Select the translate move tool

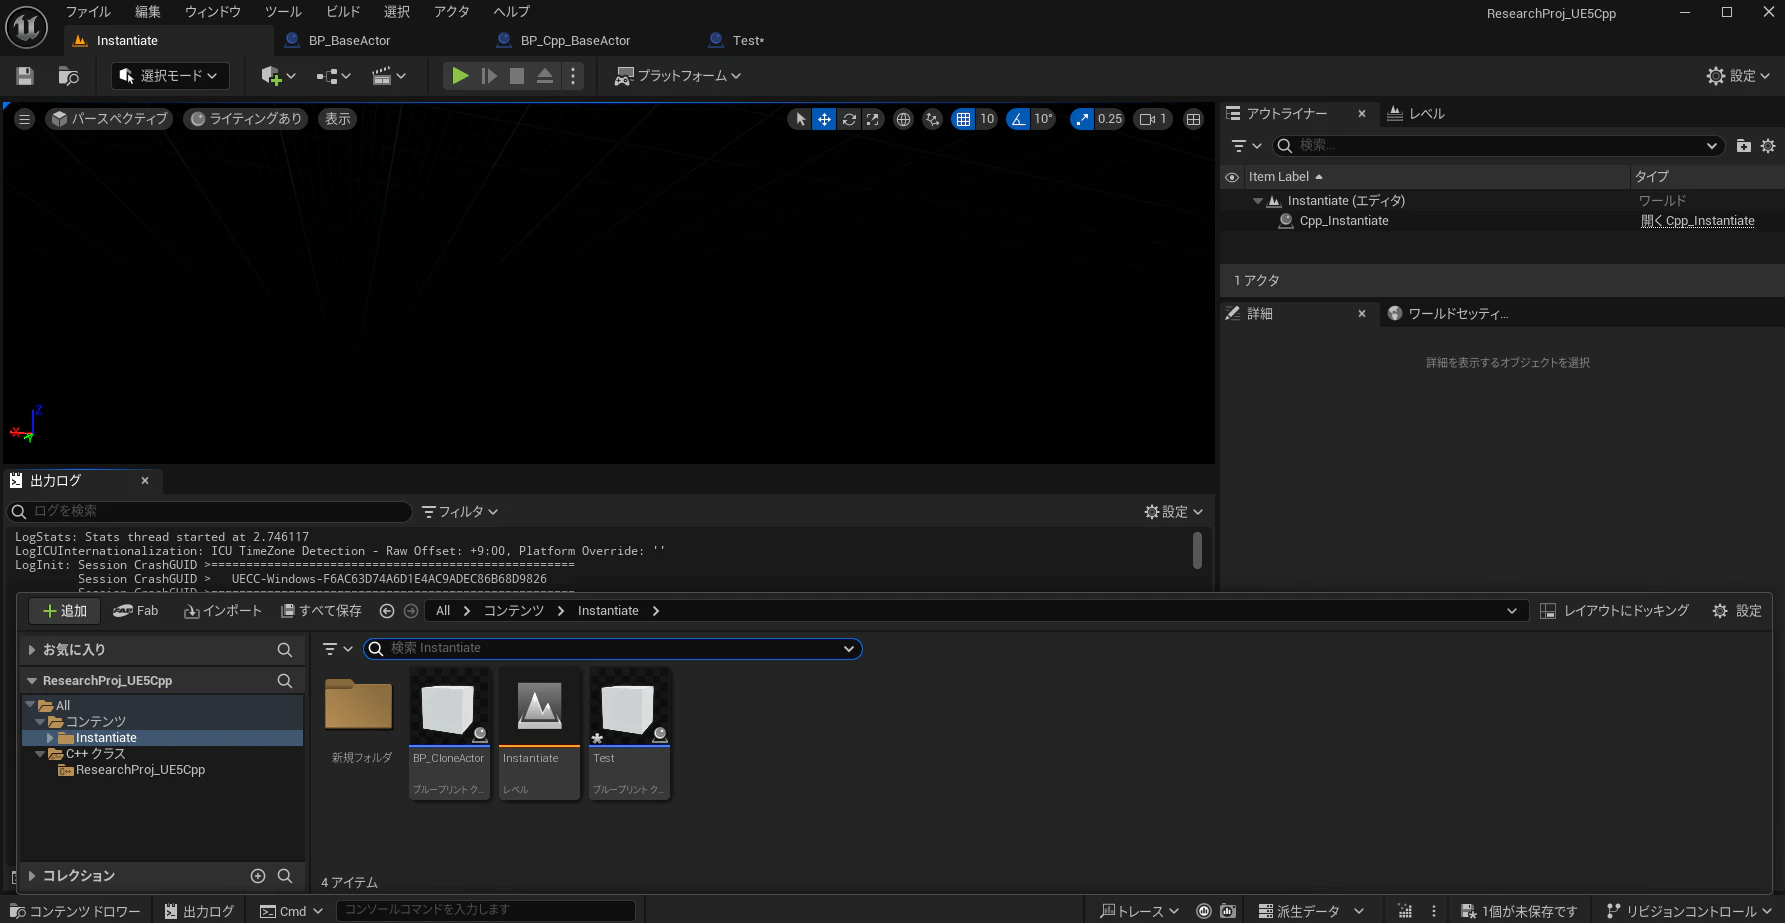[824, 119]
